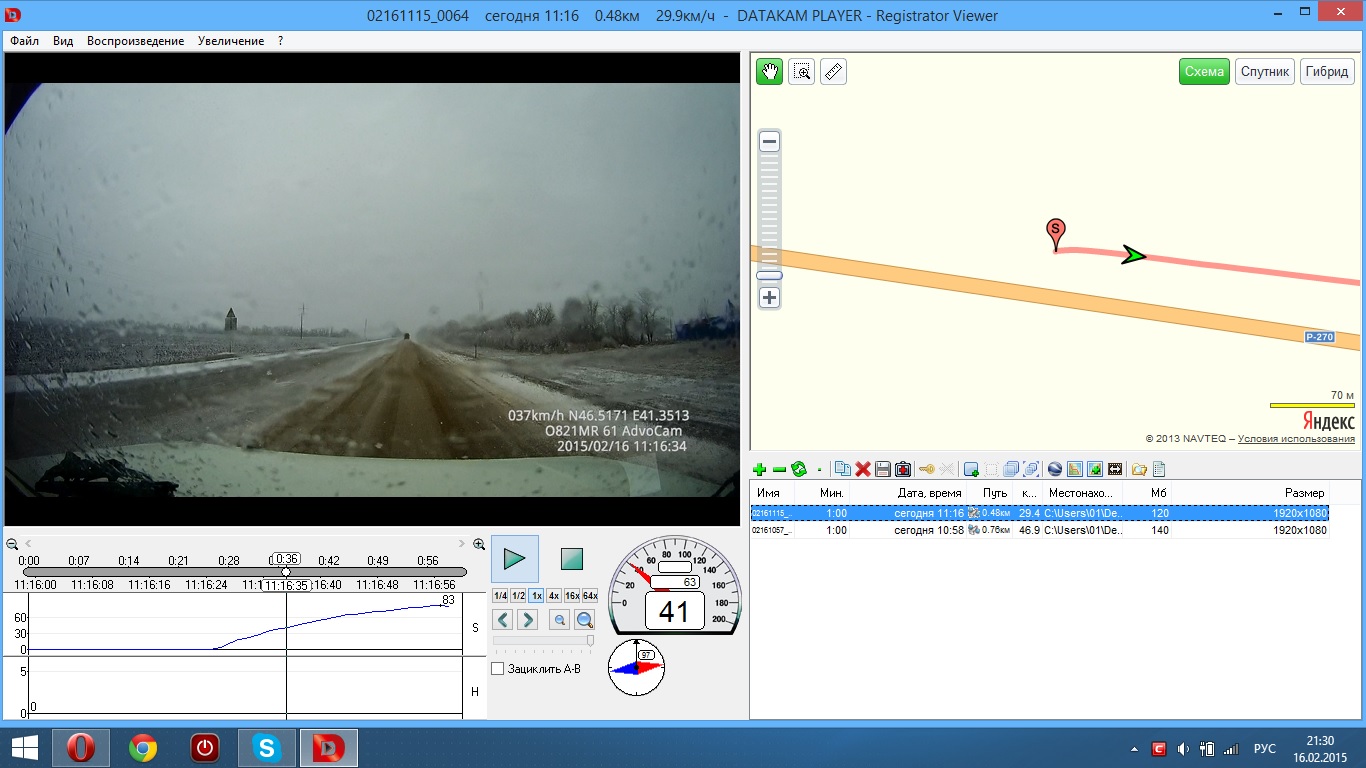Click the Условия использования link on map
Screen dimensions: 1366x768
(1298, 439)
